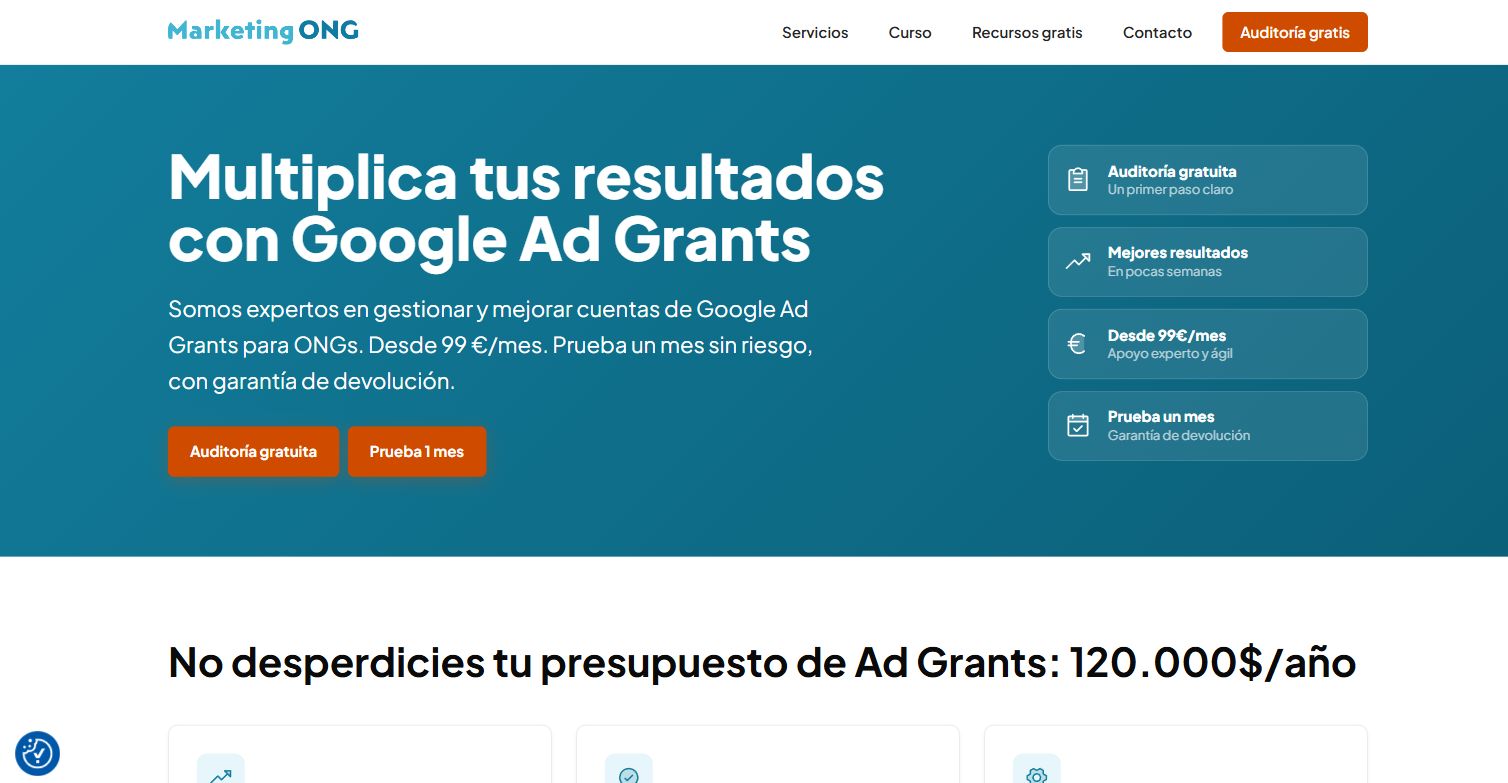Image resolution: width=1508 pixels, height=783 pixels.
Task: Click the 'Mejores resultados' card title
Action: click(x=1178, y=253)
